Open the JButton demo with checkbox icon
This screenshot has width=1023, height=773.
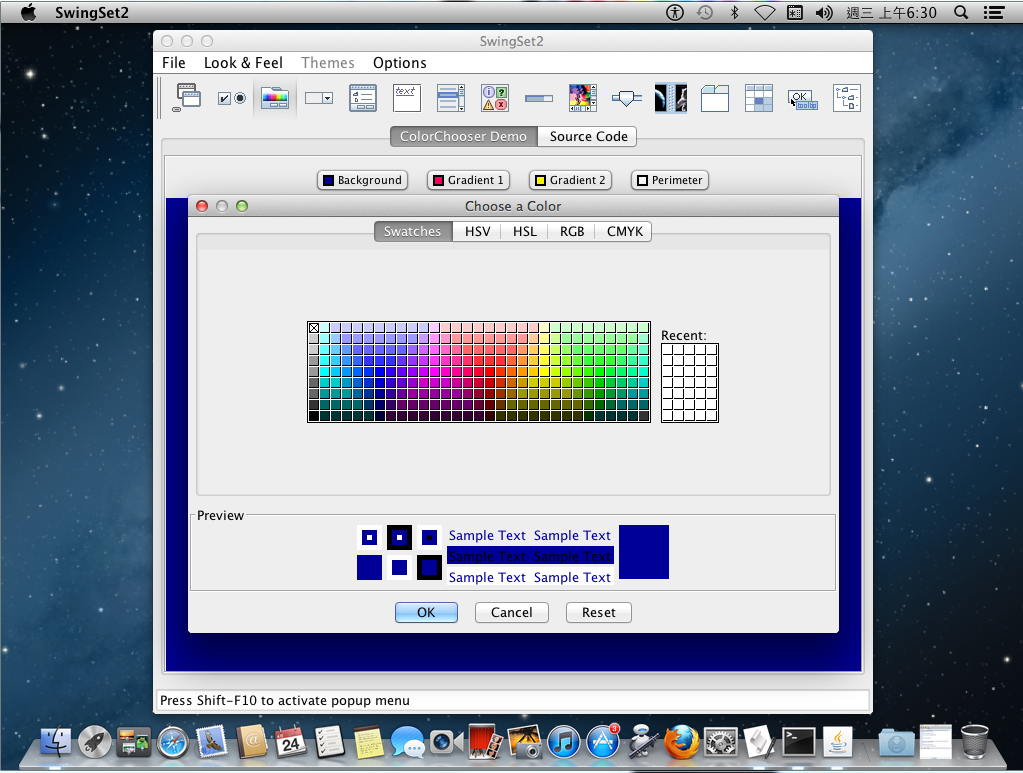(232, 98)
